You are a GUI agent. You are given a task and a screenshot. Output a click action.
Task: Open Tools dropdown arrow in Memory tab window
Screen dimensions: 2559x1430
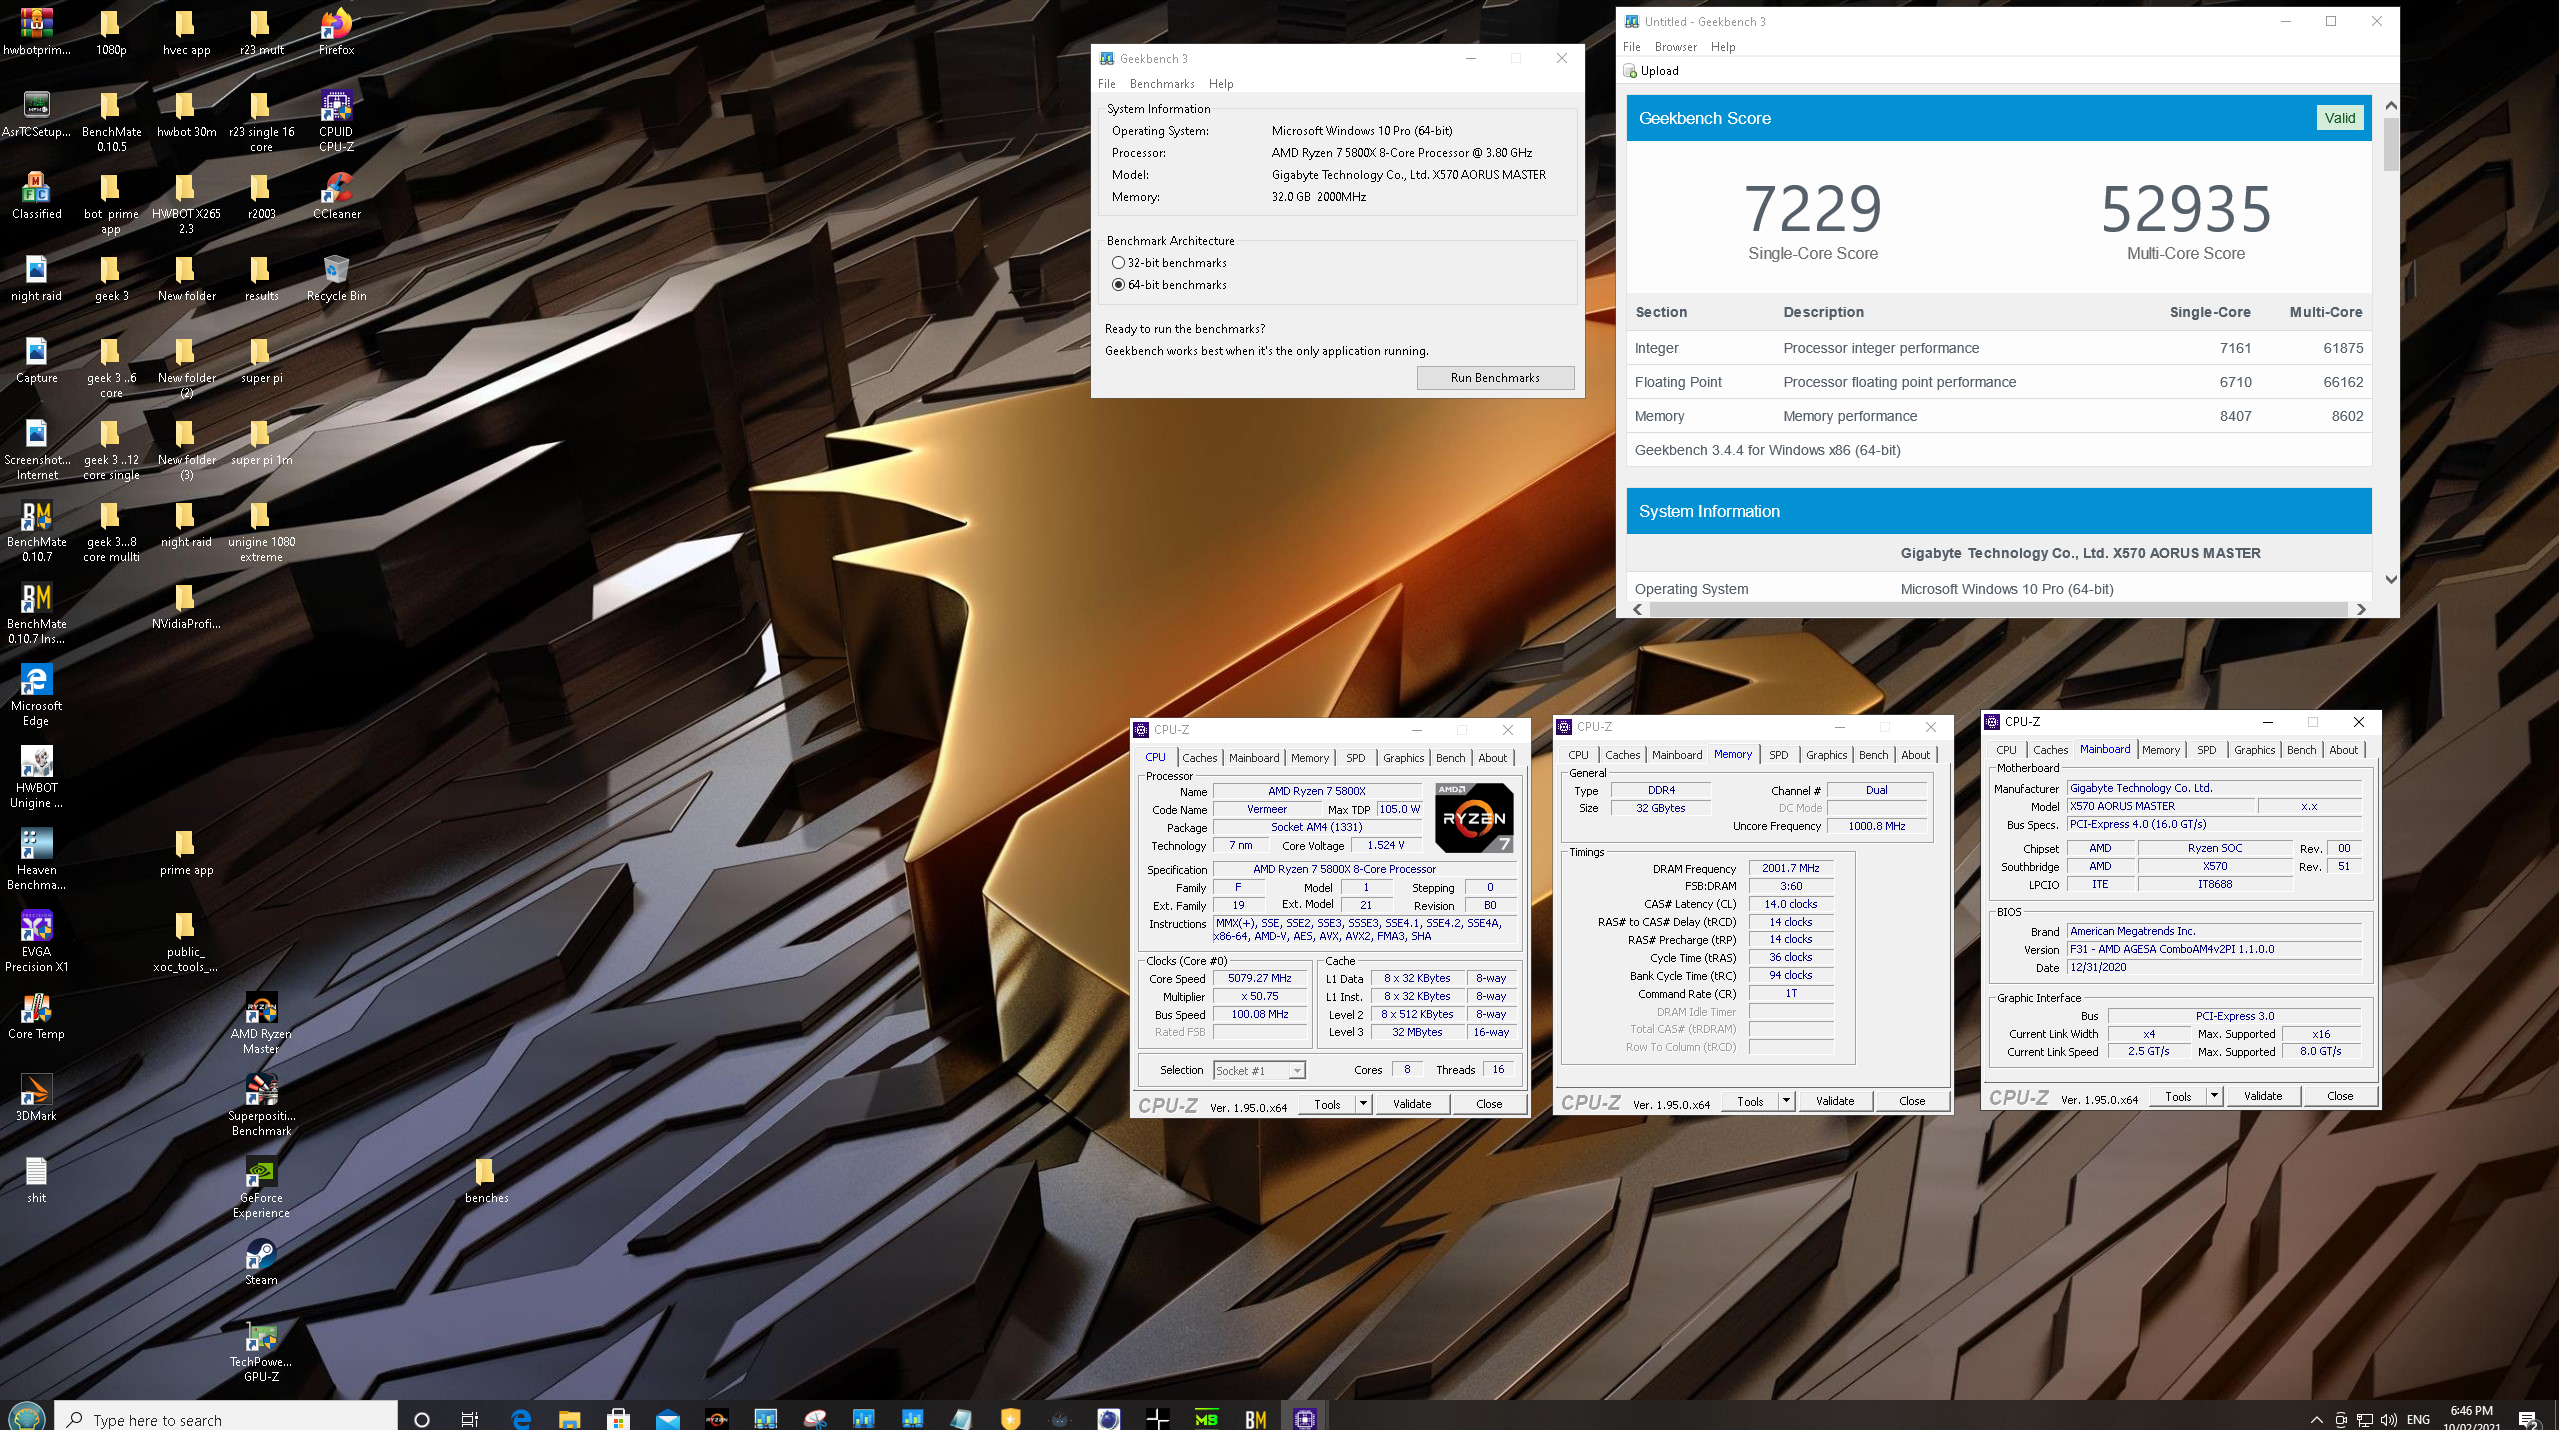tap(1786, 1101)
